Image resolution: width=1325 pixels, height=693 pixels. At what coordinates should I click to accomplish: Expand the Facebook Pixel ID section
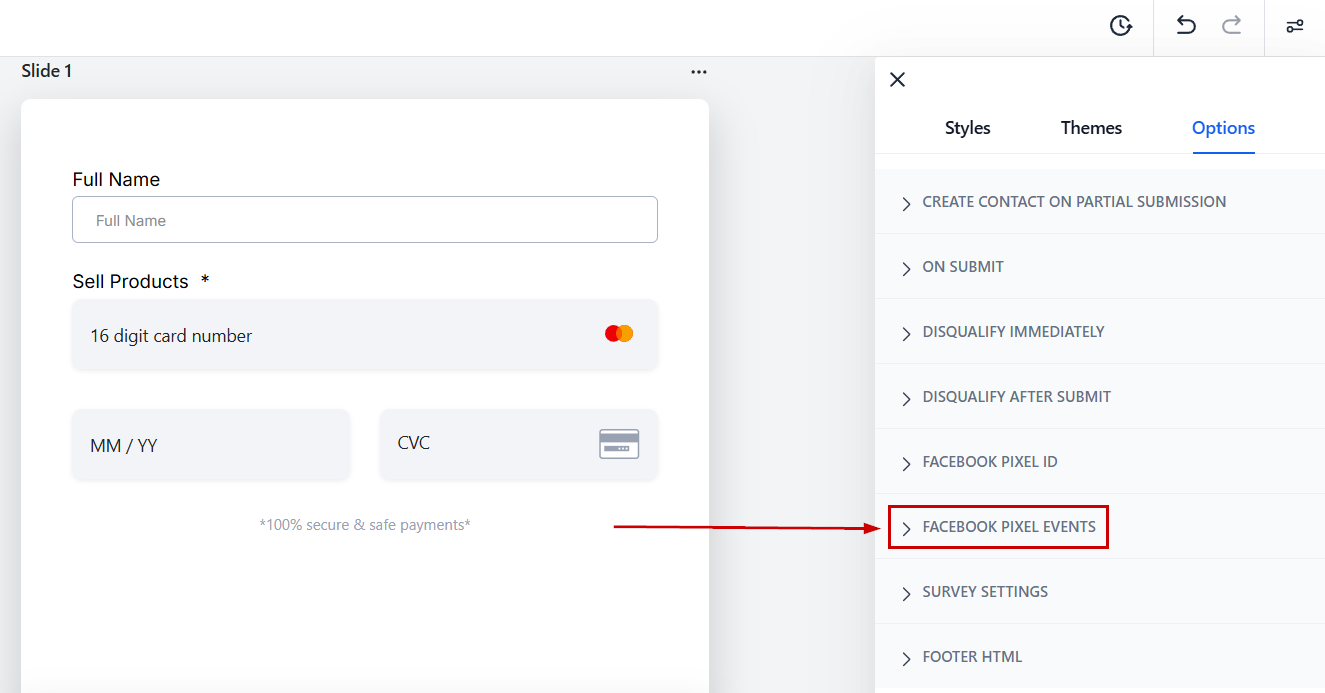[x=1100, y=462]
